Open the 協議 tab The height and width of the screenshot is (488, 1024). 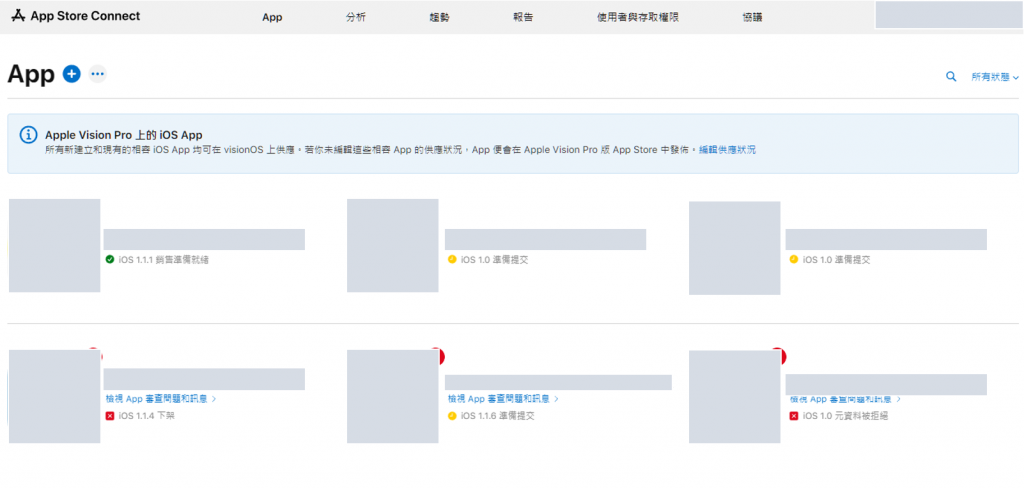tap(752, 18)
